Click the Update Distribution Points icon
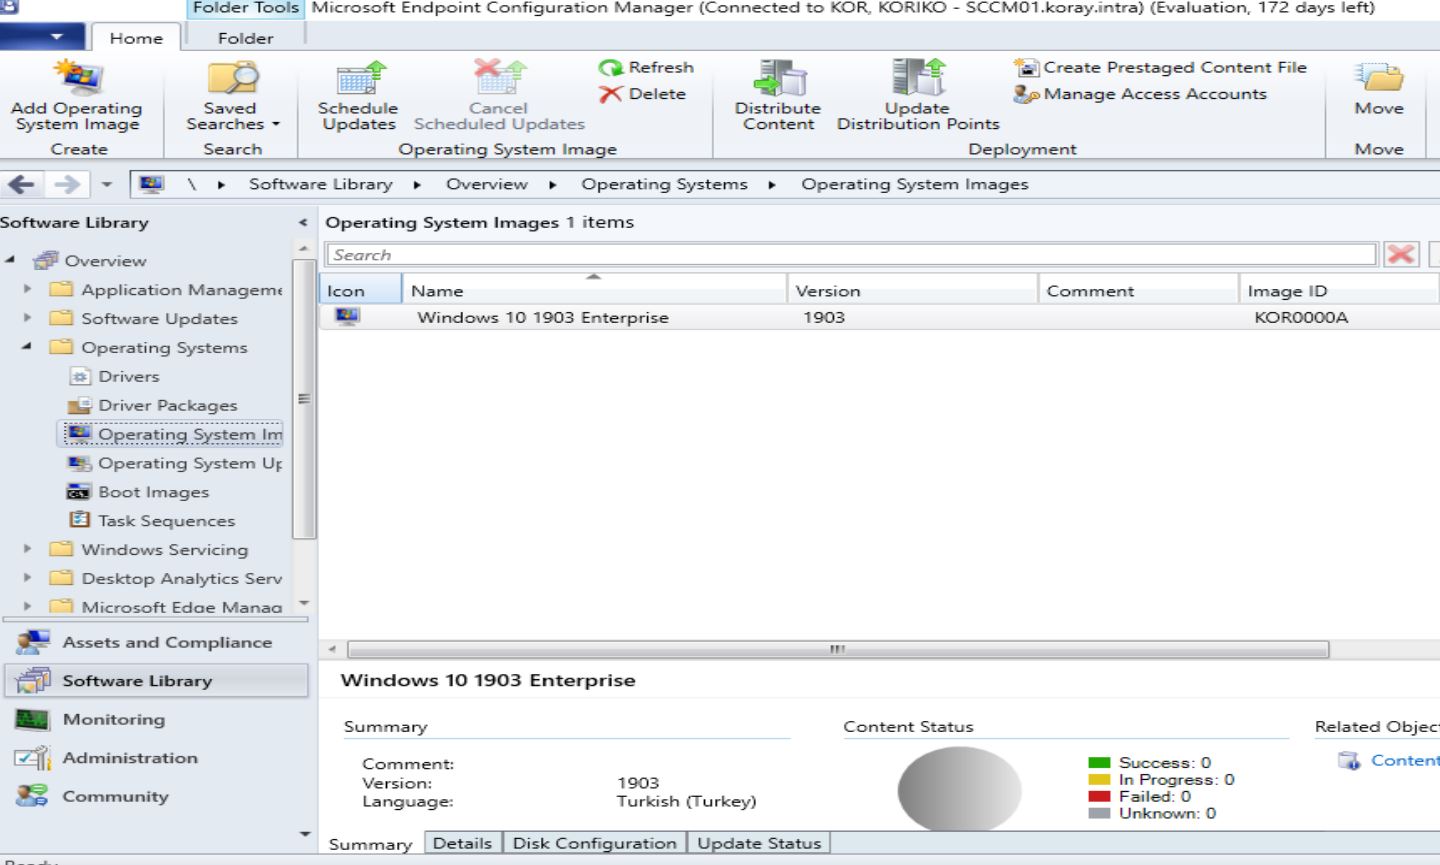 916,95
